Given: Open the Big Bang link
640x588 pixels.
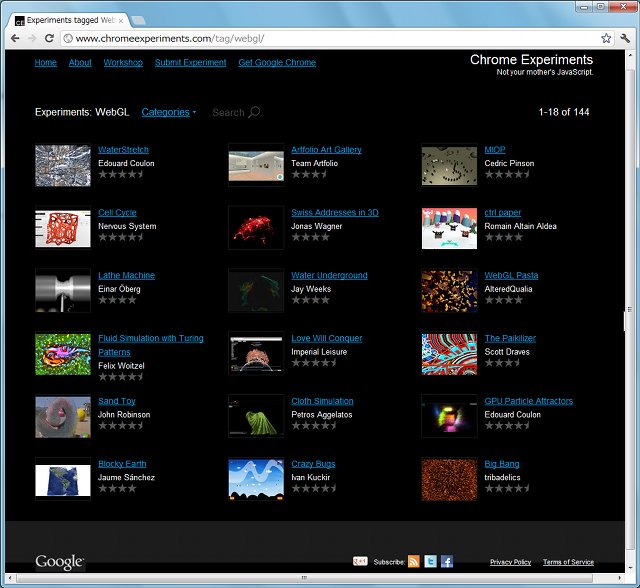Looking at the screenshot, I should pyautogui.click(x=502, y=464).
